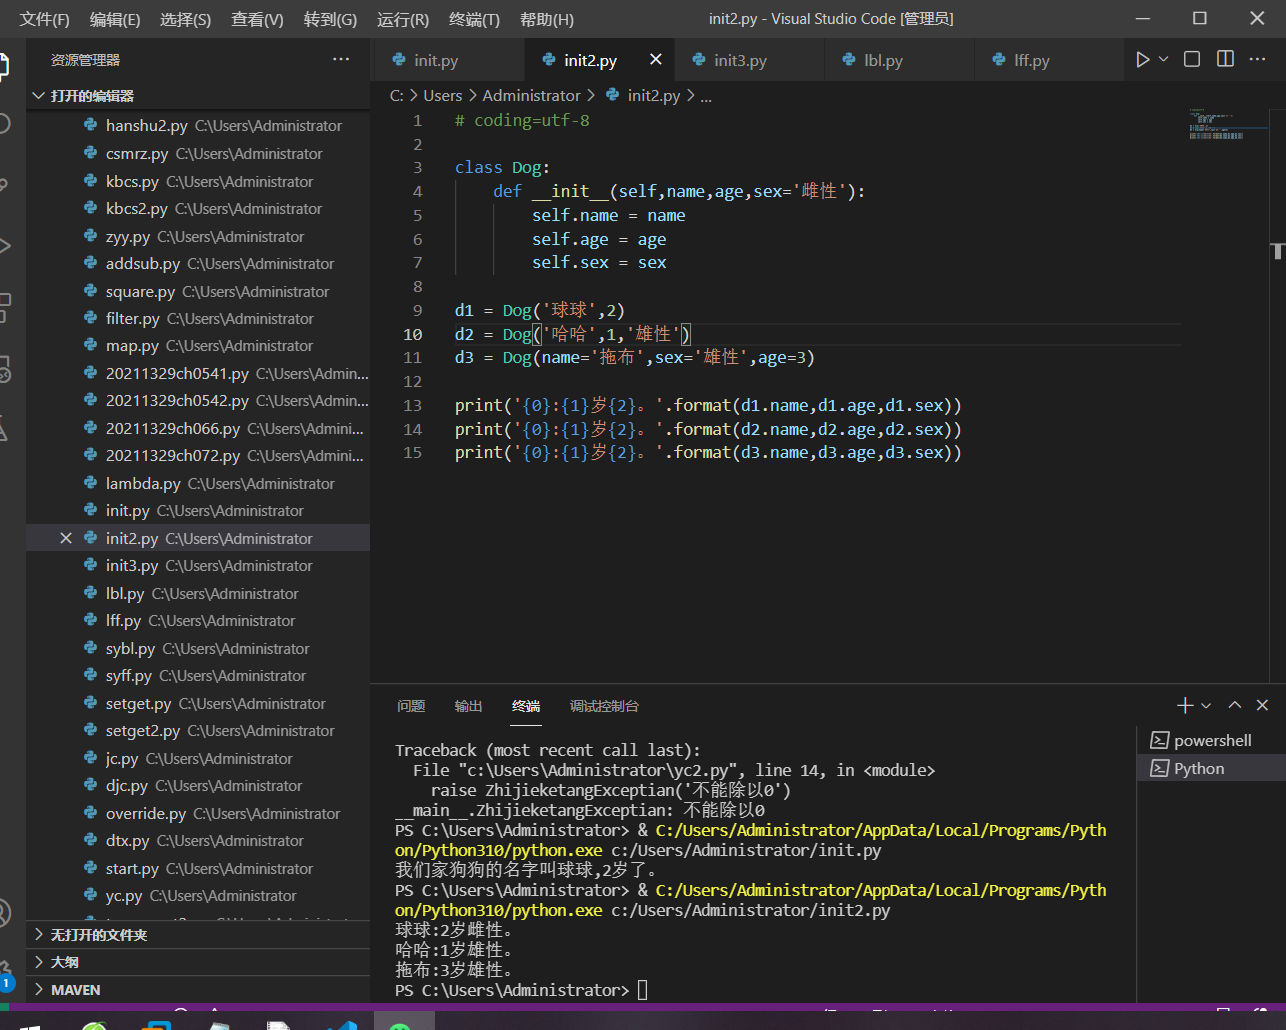The height and width of the screenshot is (1030, 1286).
Task: Maximize the terminal panel size
Action: point(1235,706)
